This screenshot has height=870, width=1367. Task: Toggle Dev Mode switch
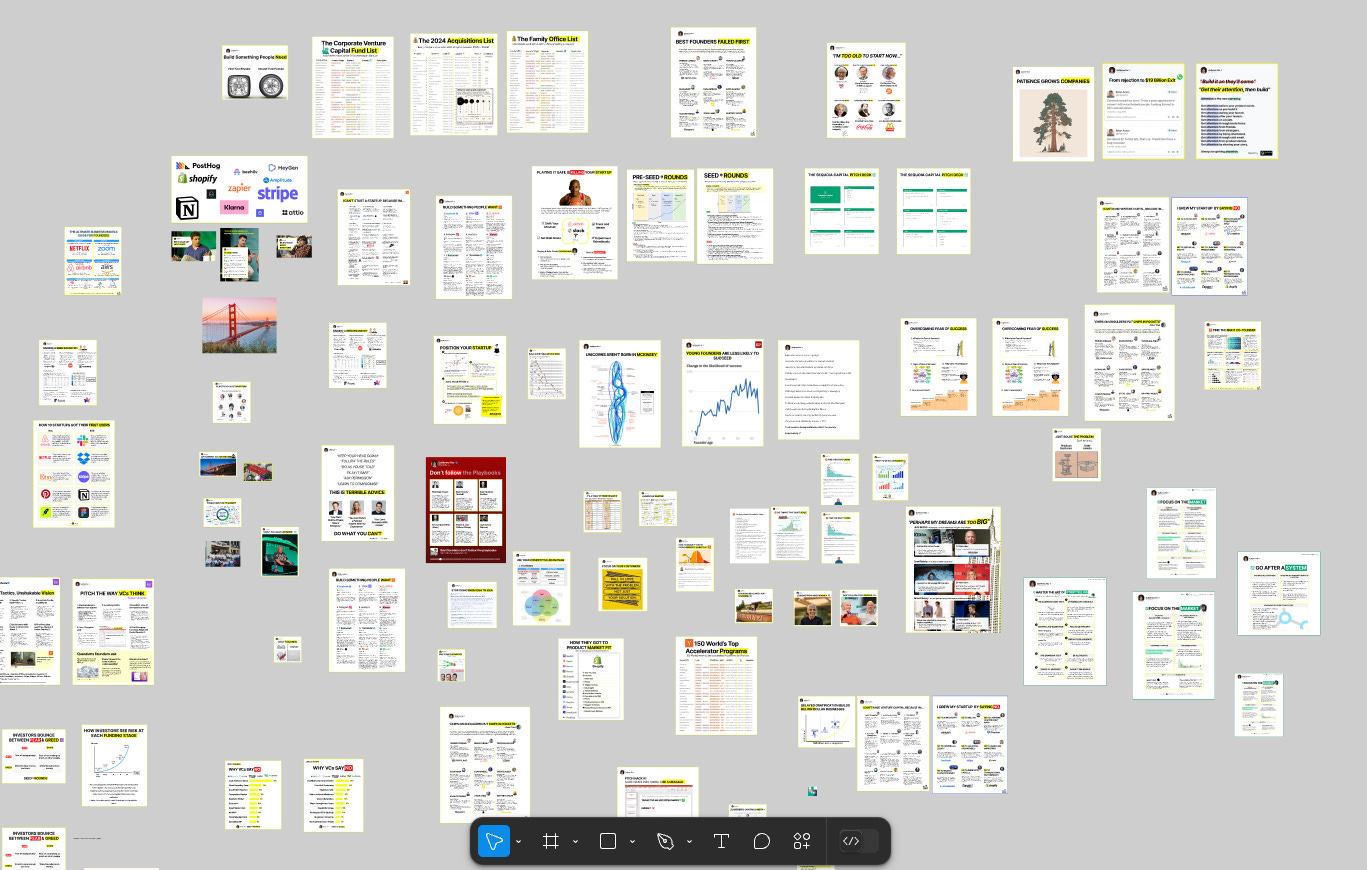click(859, 841)
